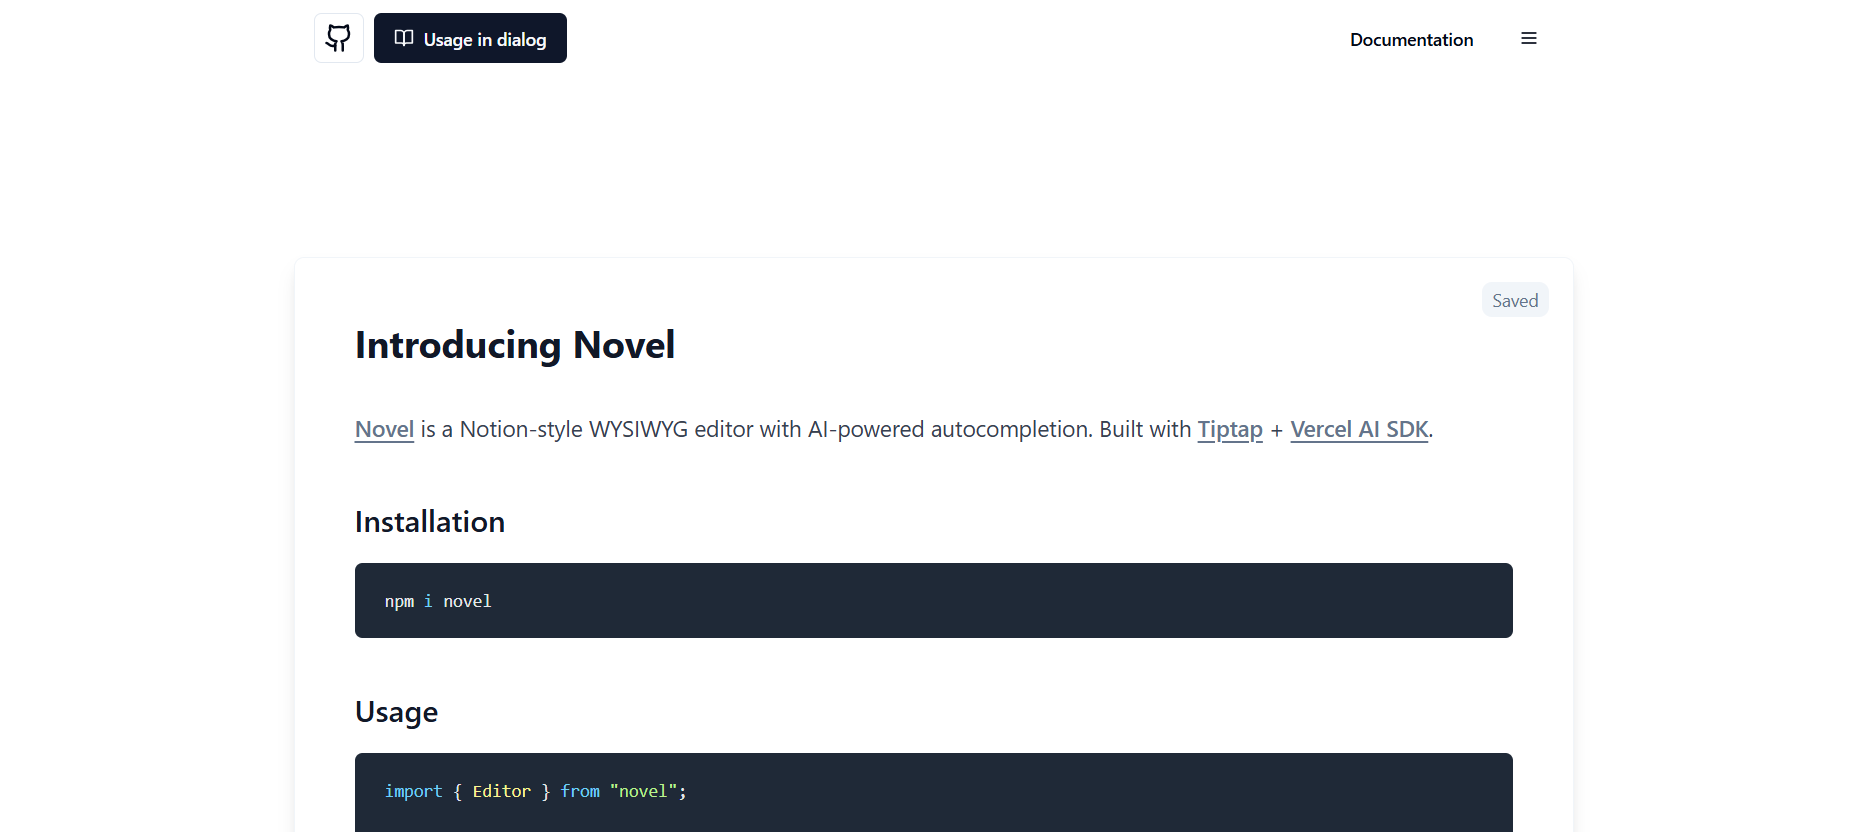
Task: Click the Usage in dialog button
Action: (470, 38)
